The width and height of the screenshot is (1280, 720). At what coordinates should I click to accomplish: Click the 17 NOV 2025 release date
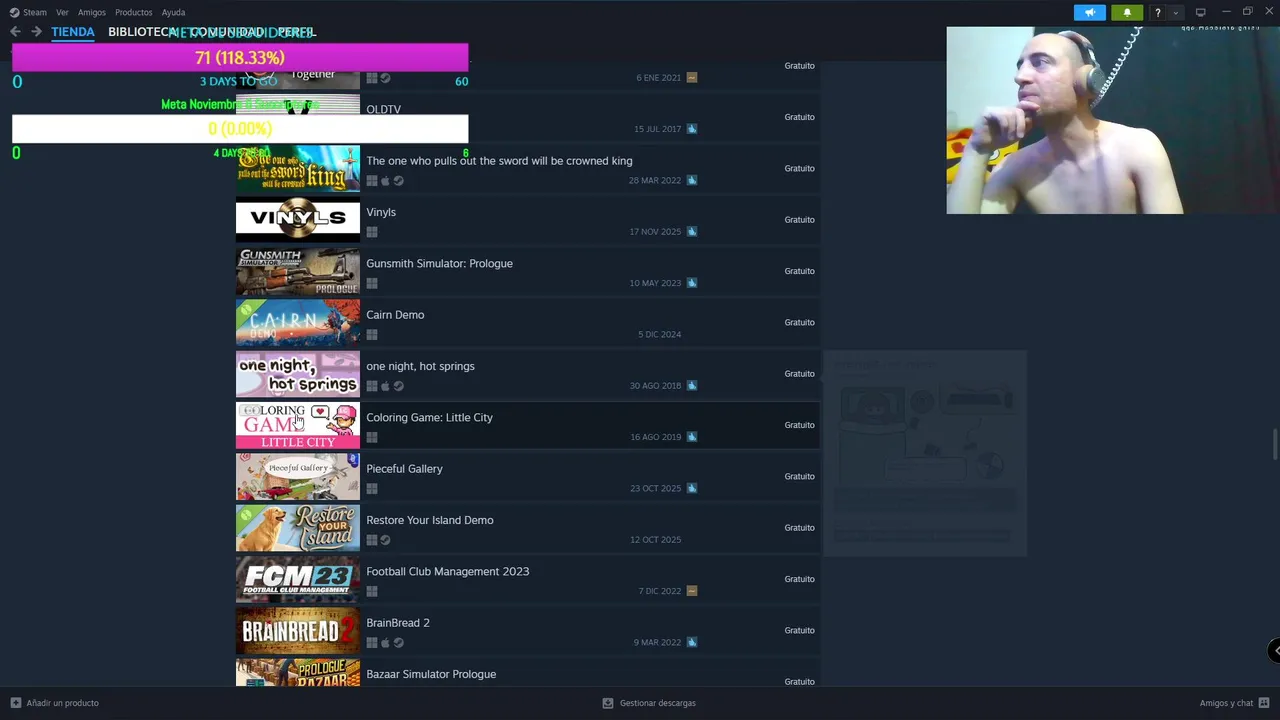tap(655, 232)
